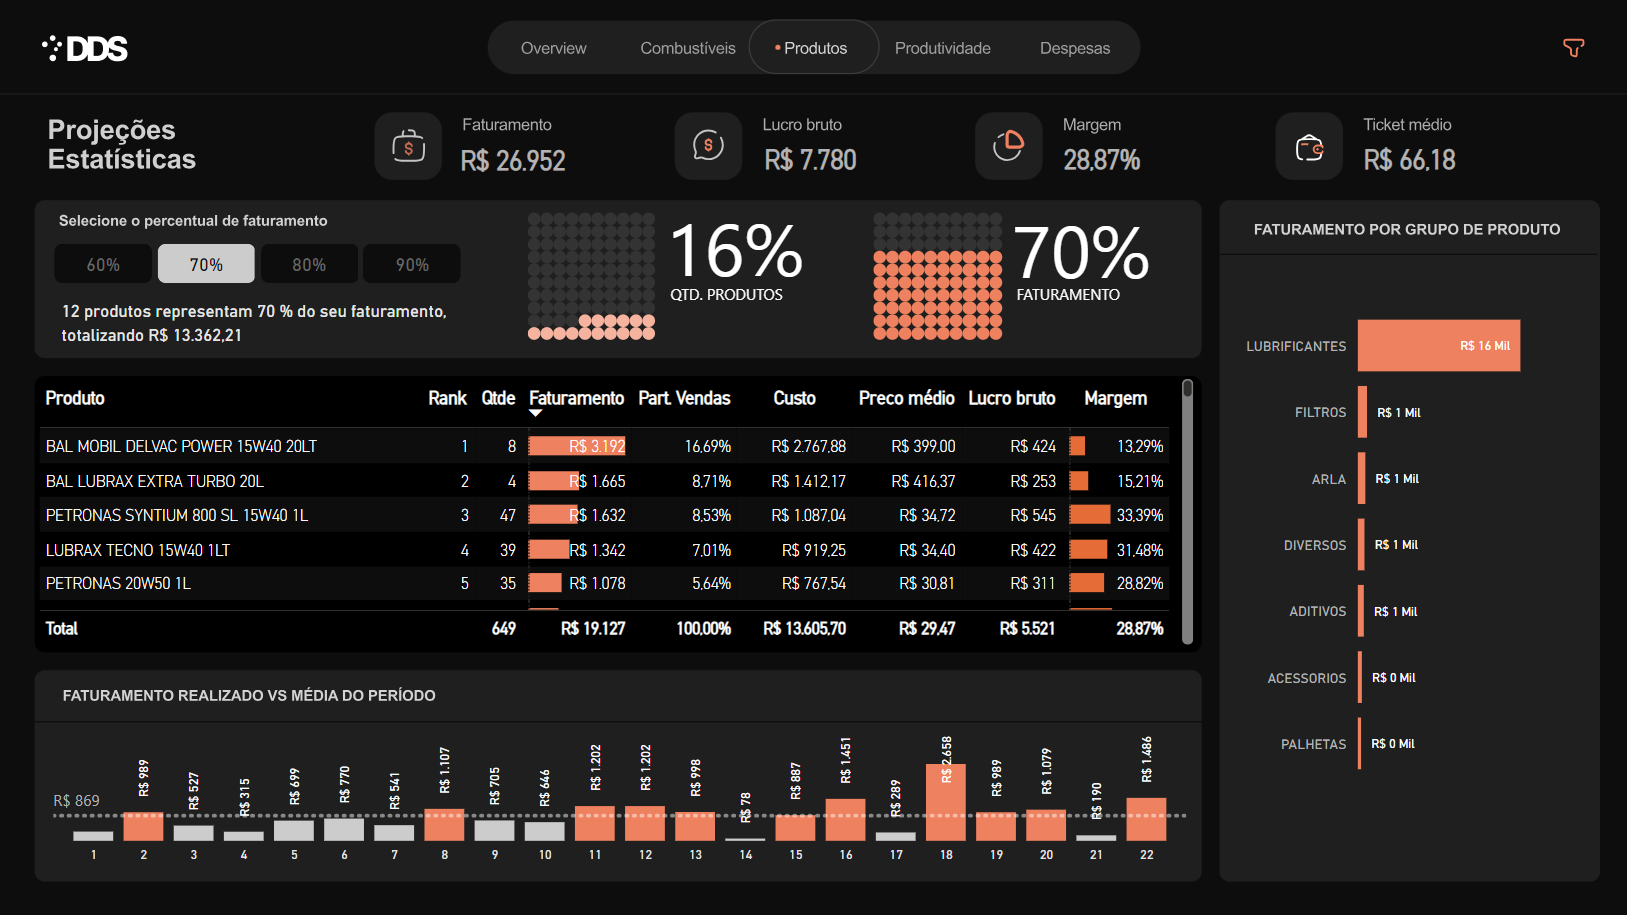Click day 22 bar showing R$ 1.486
The height and width of the screenshot is (915, 1627).
[1146, 819]
